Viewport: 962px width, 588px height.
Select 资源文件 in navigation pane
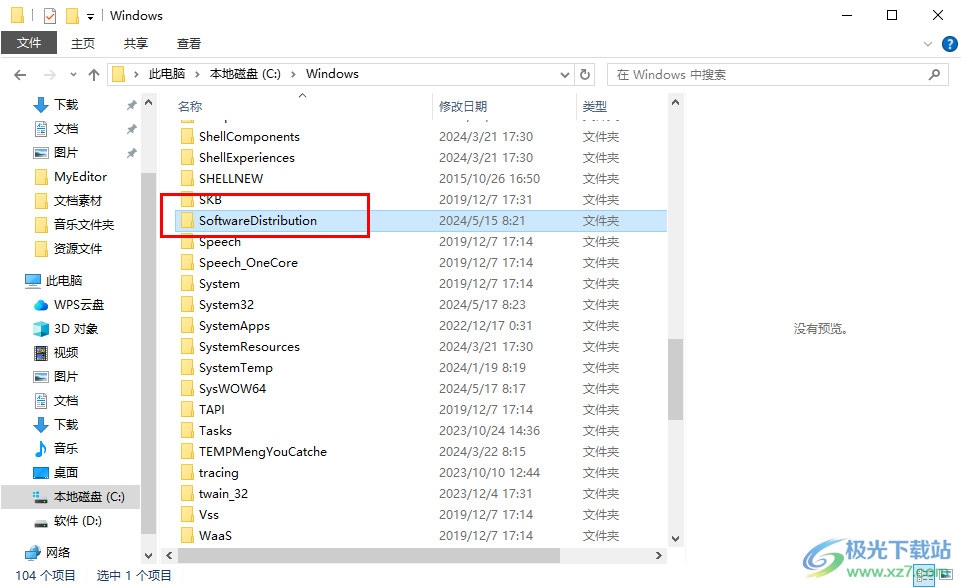[x=77, y=249]
